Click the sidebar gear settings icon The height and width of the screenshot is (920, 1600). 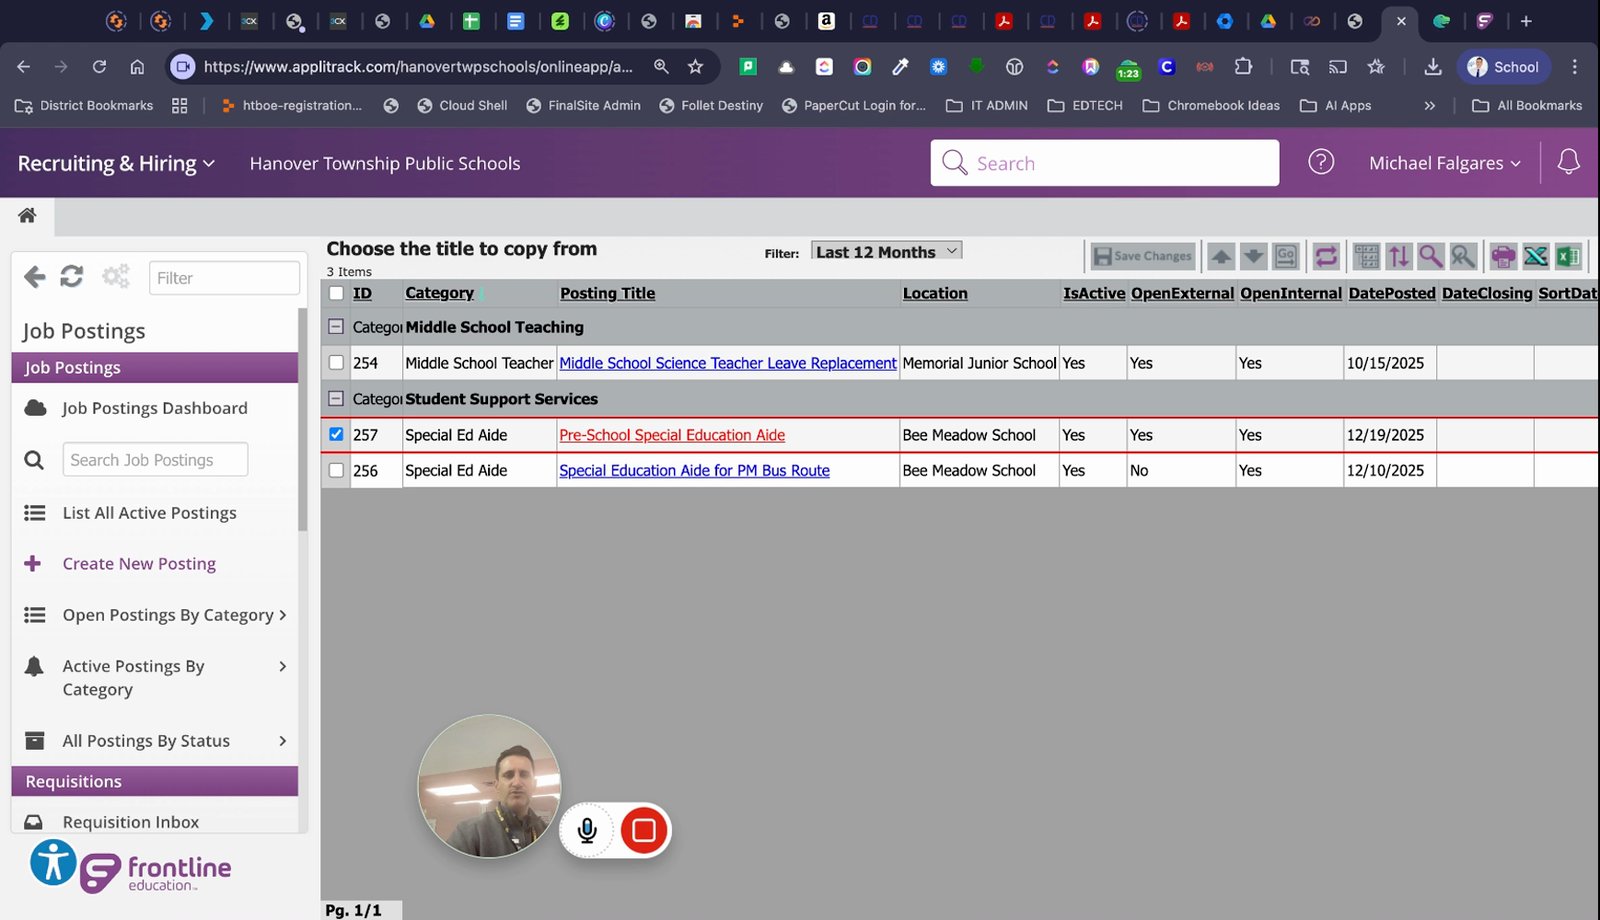116,276
